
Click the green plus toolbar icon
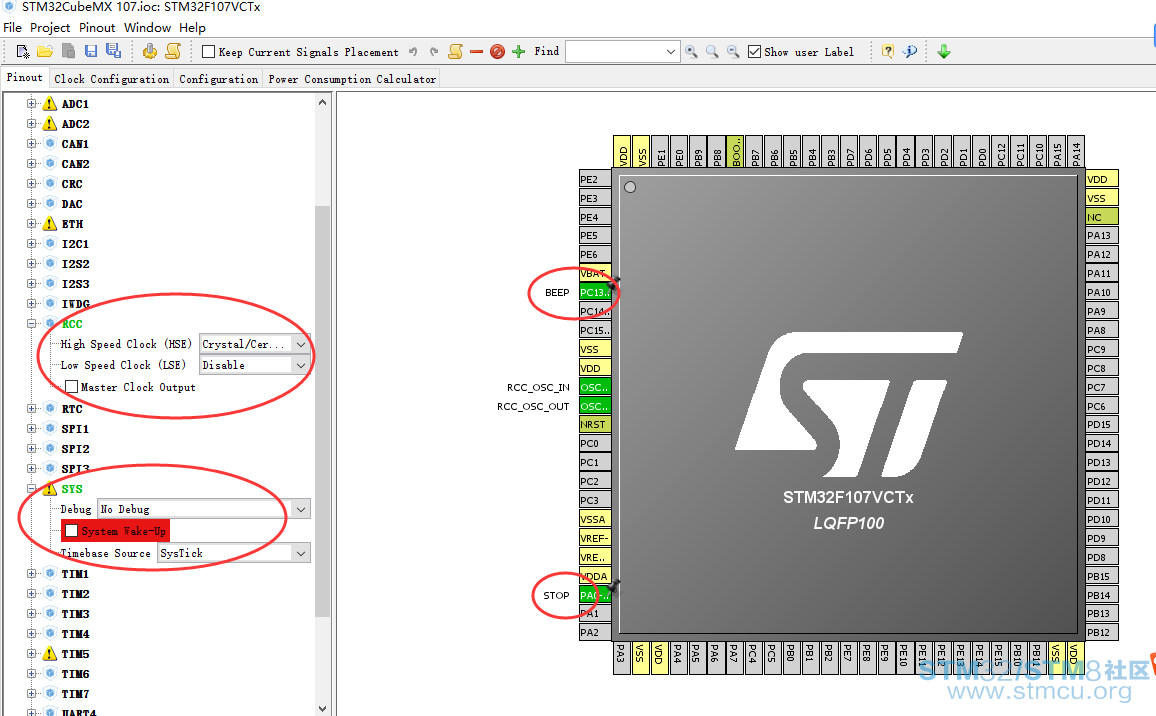[x=519, y=52]
